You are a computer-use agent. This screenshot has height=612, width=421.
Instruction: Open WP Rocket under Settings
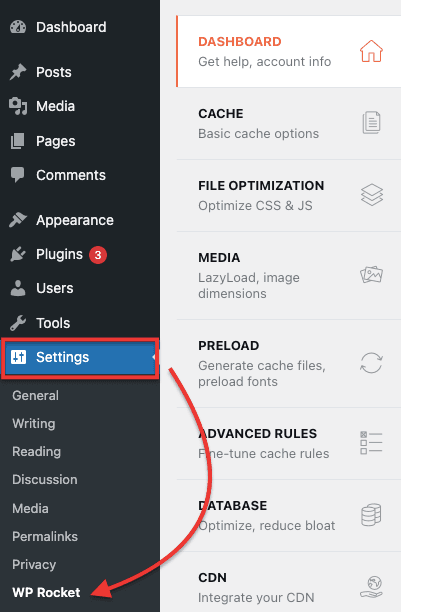coord(46,592)
